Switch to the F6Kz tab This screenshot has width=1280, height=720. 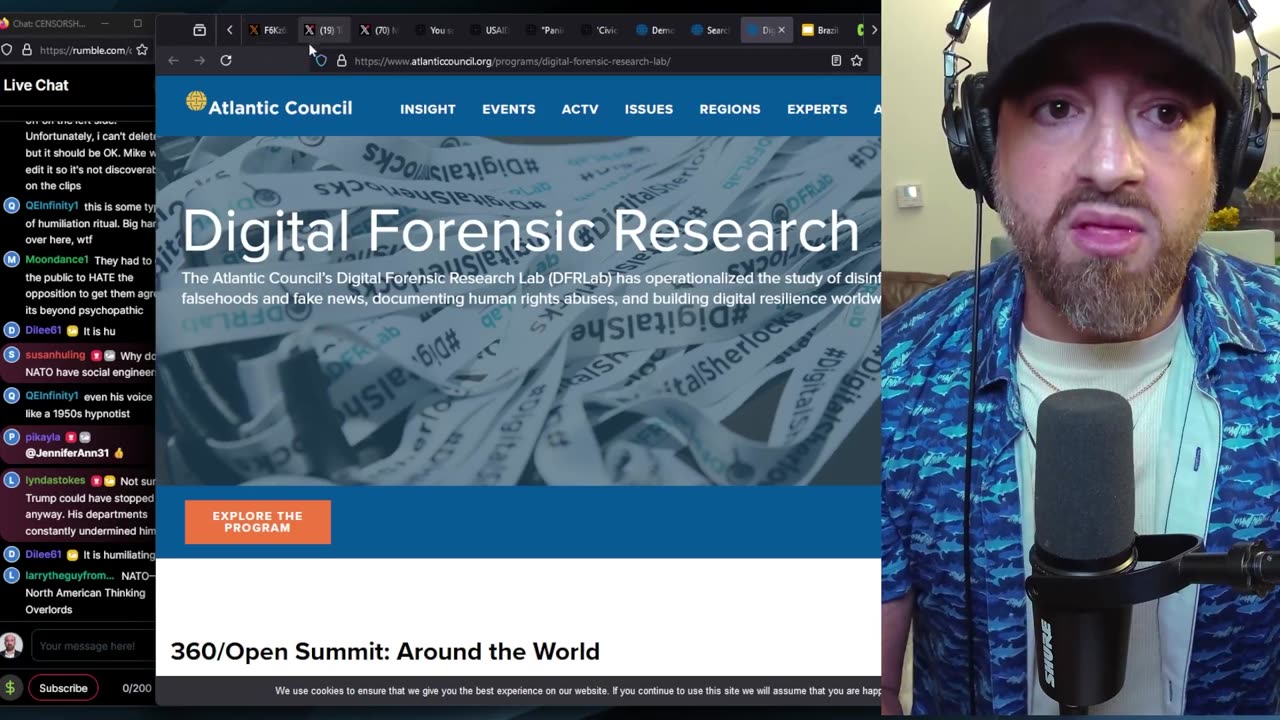(267, 30)
